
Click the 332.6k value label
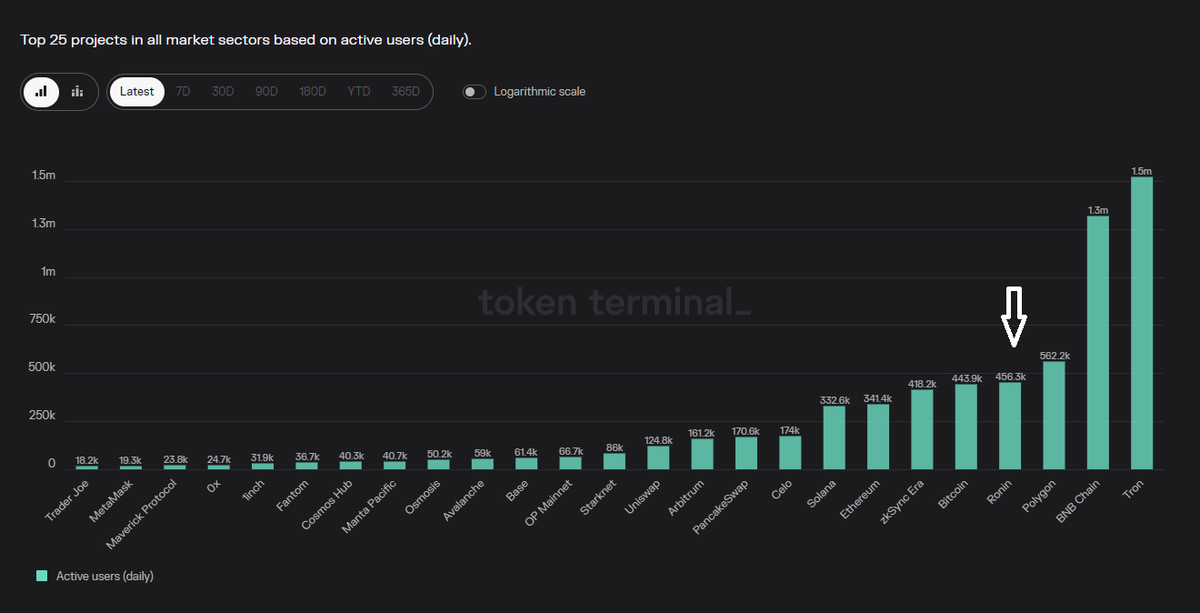tap(834, 400)
